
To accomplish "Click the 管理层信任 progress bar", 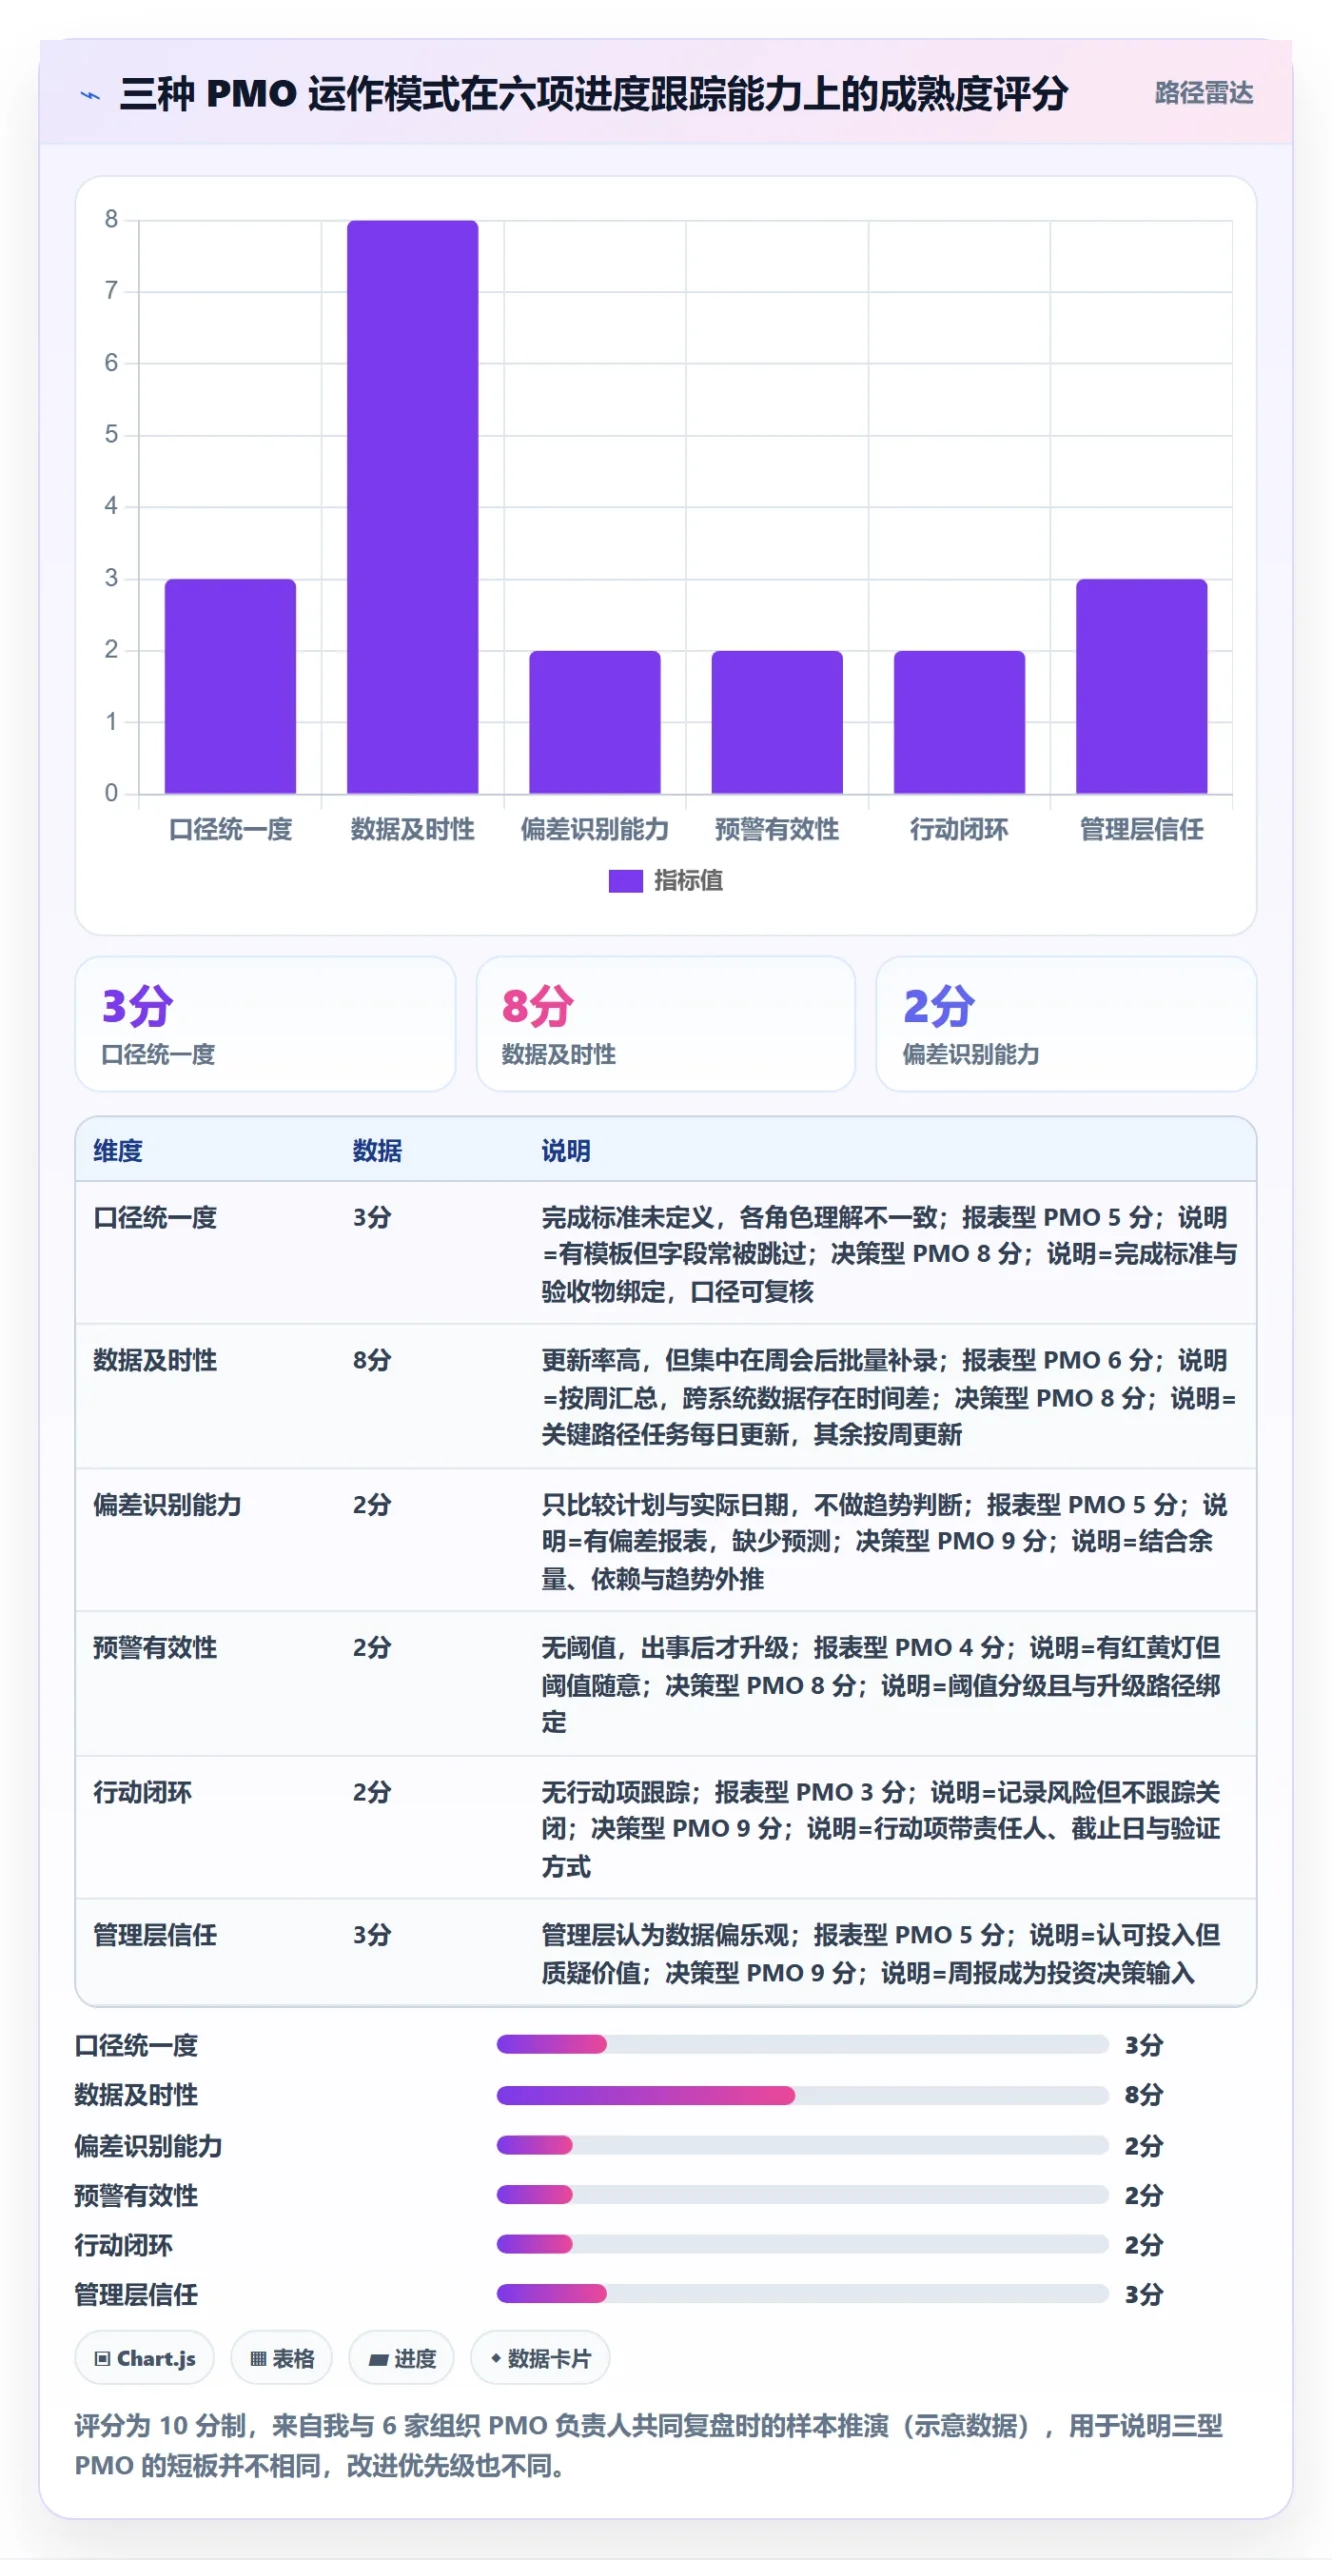I will pyautogui.click(x=802, y=2293).
